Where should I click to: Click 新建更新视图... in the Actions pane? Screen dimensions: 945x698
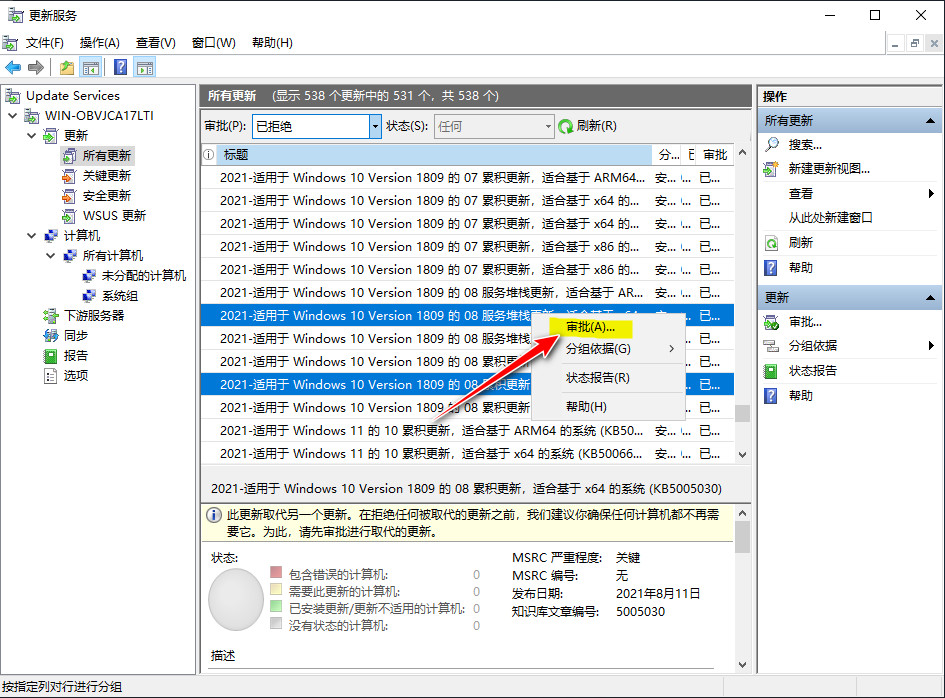(x=828, y=169)
